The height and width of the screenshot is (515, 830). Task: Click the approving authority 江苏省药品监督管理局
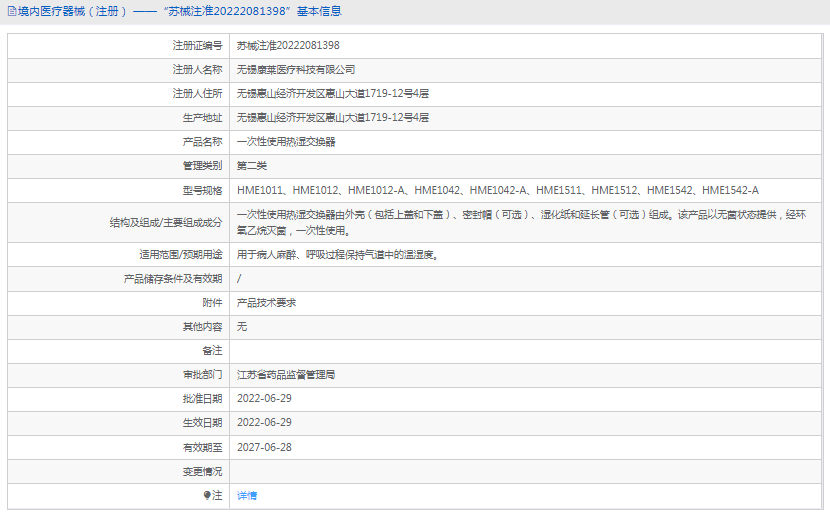tap(286, 375)
